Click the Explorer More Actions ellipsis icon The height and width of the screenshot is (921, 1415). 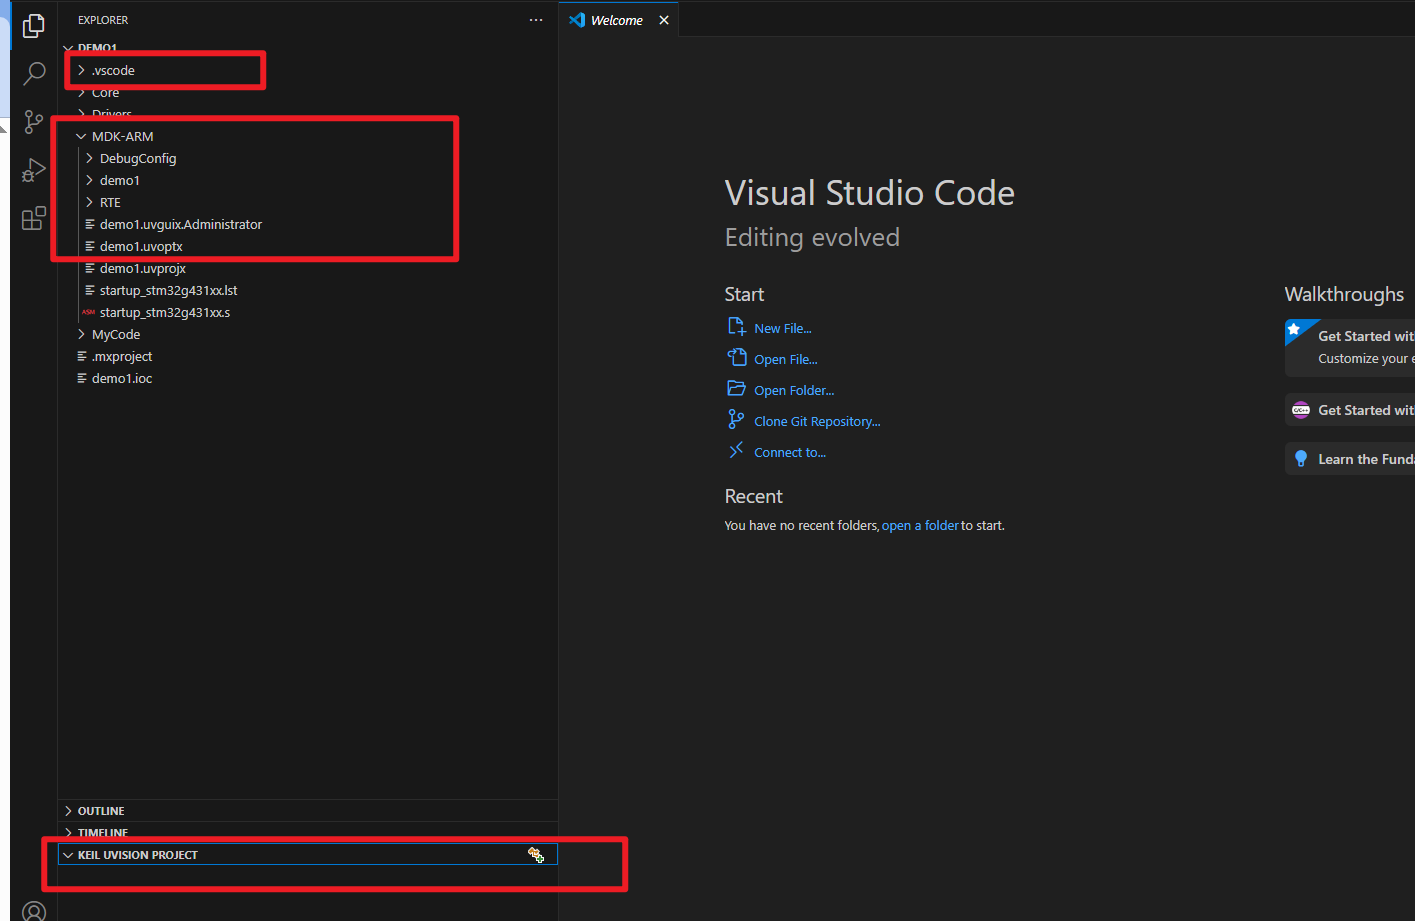[536, 19]
